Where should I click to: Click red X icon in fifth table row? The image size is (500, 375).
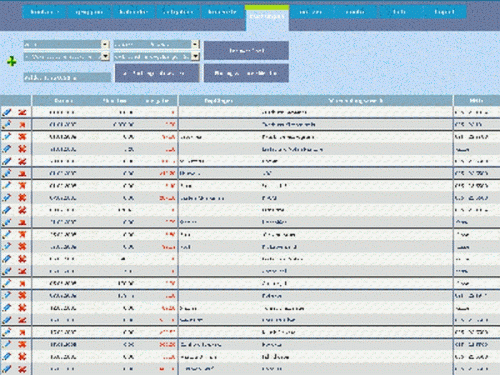point(22,161)
